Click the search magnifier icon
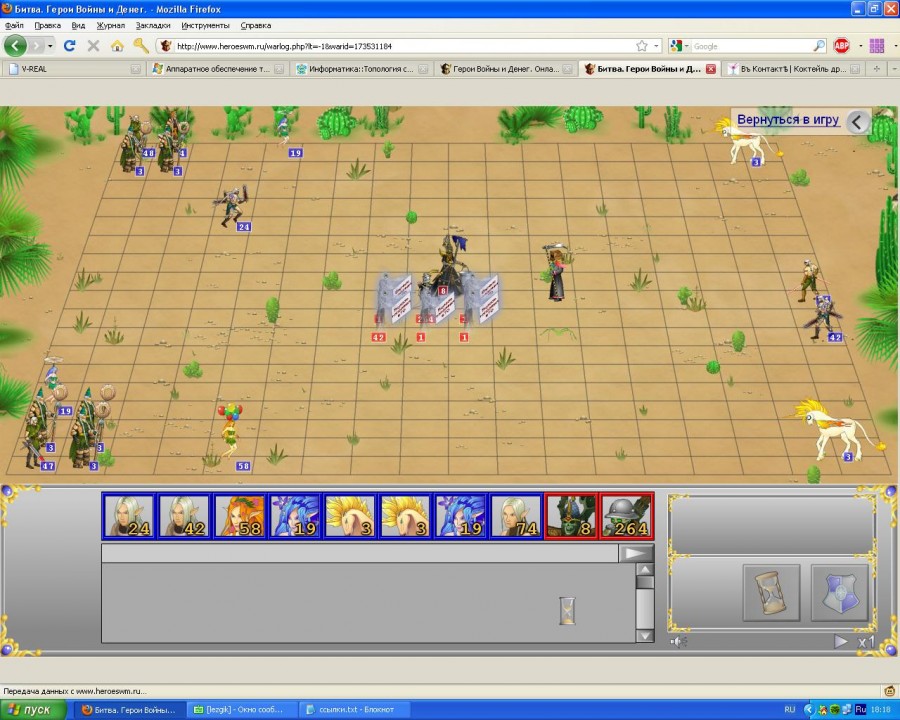900x720 pixels. [819, 46]
